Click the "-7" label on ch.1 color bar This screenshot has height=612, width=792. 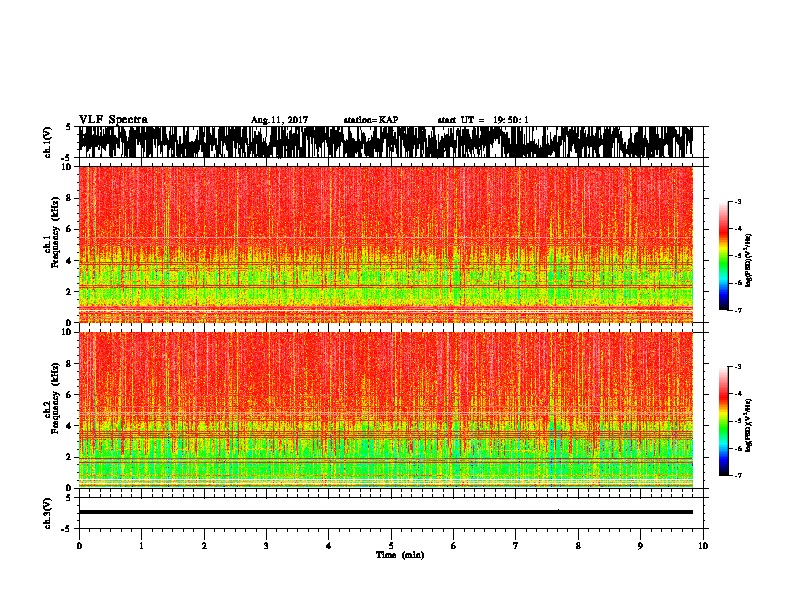[x=737, y=310]
